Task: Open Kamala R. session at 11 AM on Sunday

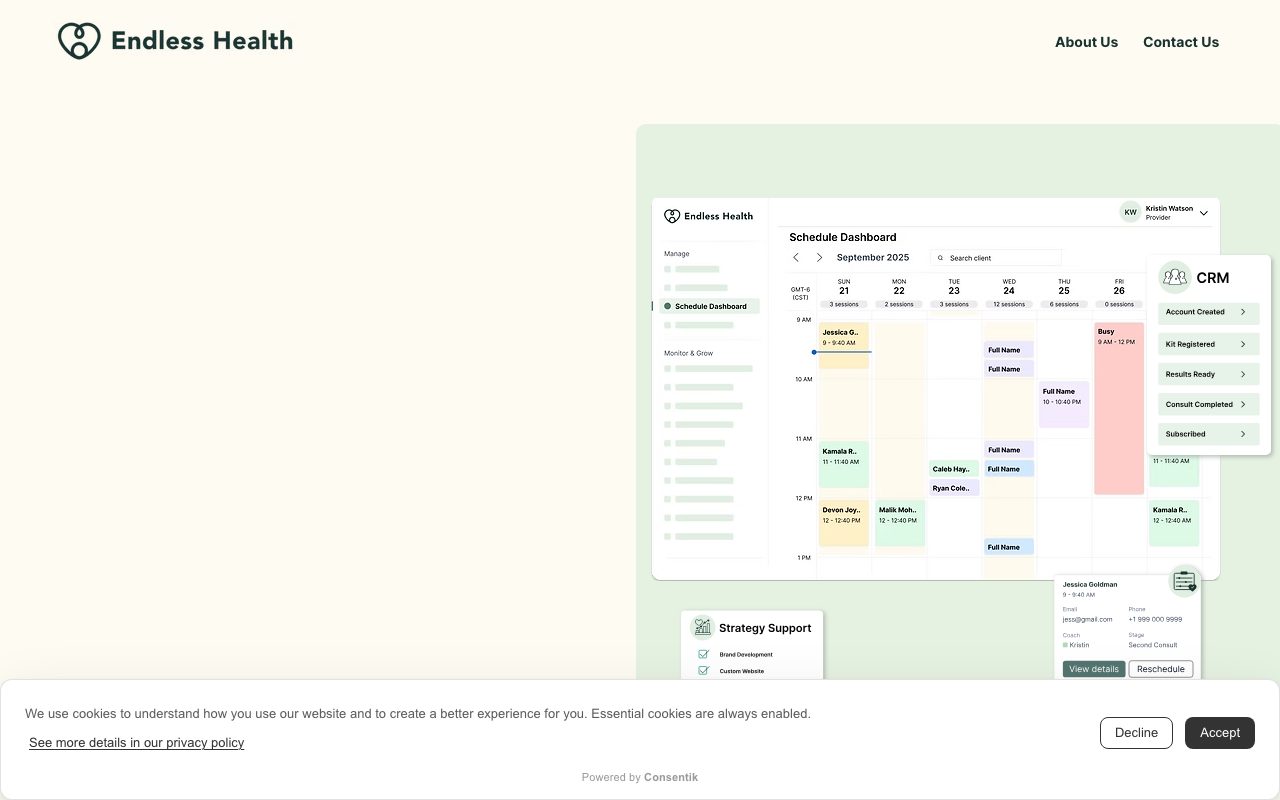Action: [844, 464]
